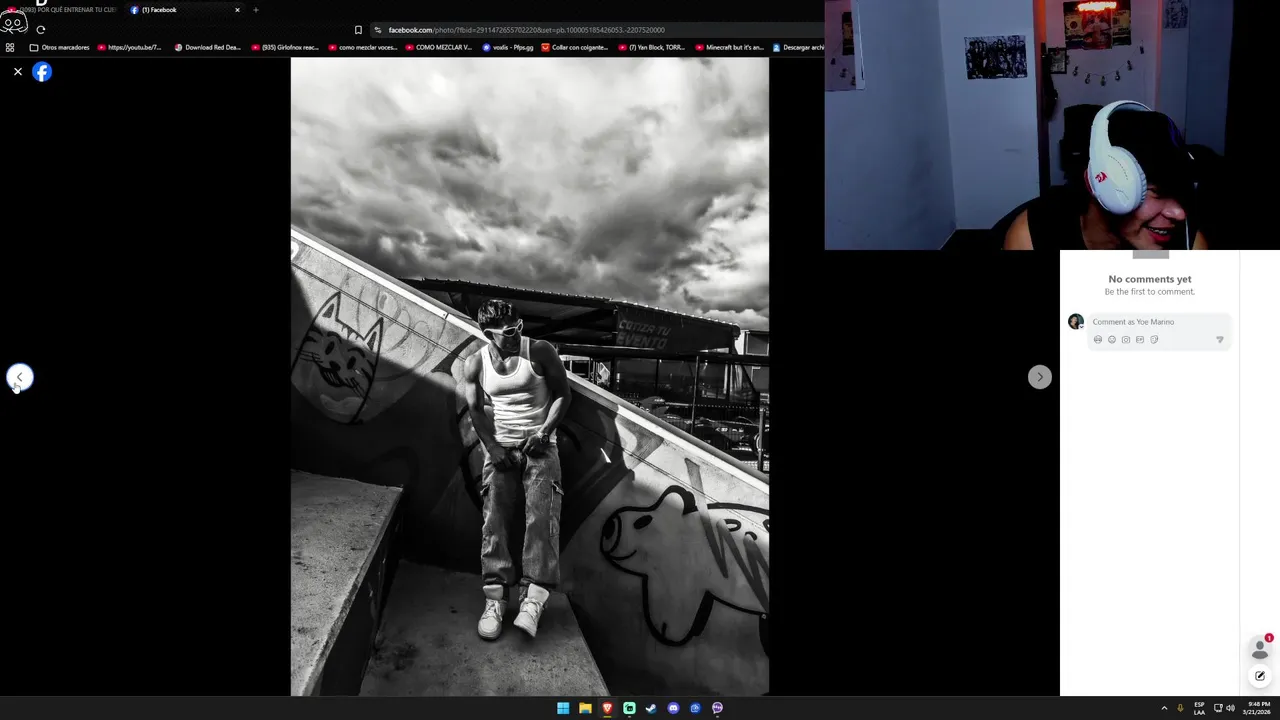Open the 'Minecraft but it's an...' bookmark
This screenshot has height=720, width=1280.
pos(729,47)
